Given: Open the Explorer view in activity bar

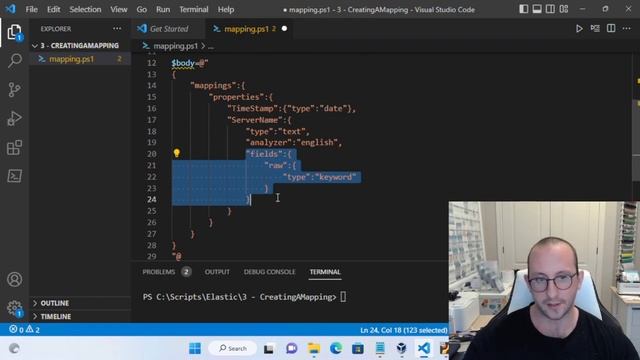Looking at the screenshot, I should pyautogui.click(x=14, y=32).
